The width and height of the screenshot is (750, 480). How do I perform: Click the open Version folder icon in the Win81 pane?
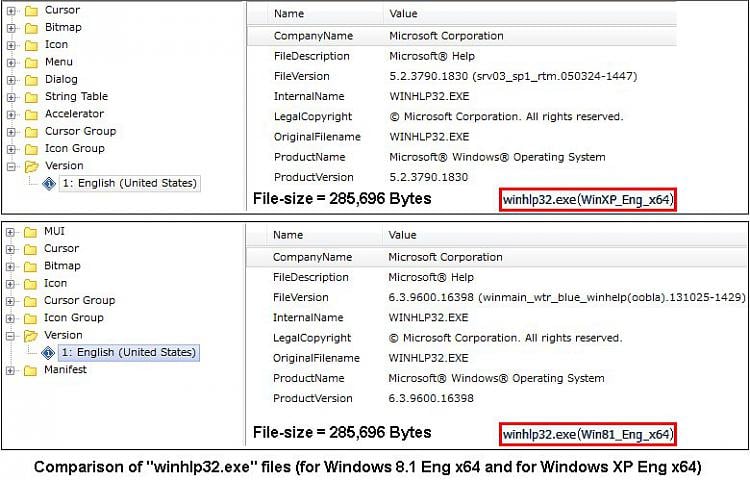31,336
